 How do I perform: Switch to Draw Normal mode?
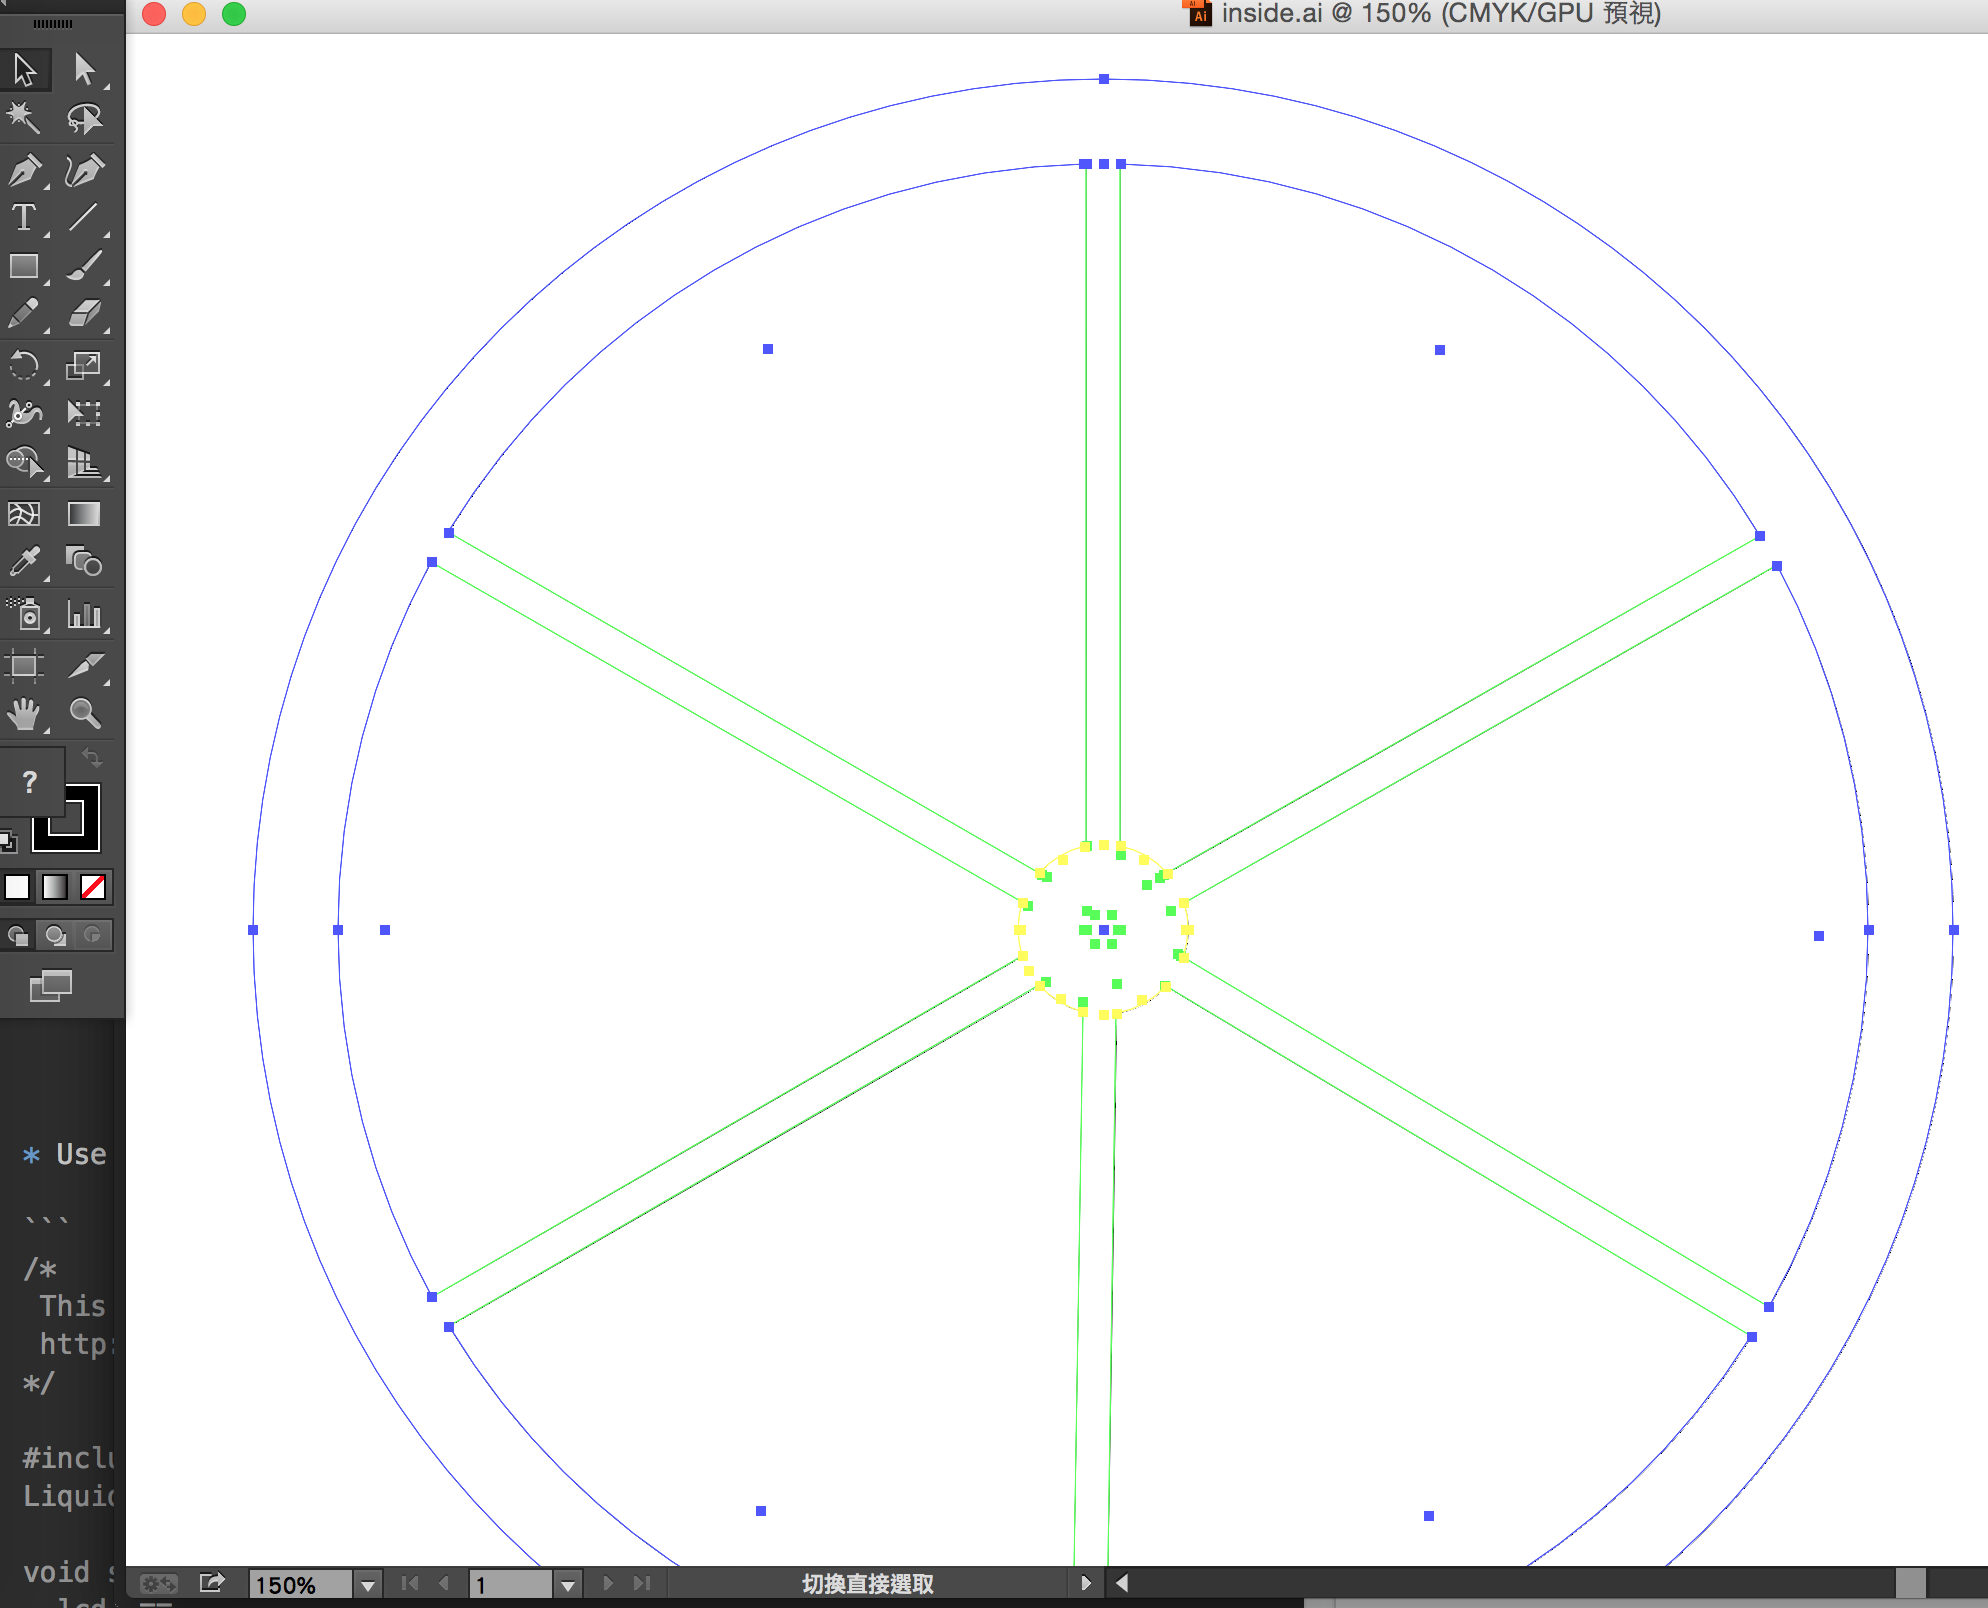tap(18, 935)
